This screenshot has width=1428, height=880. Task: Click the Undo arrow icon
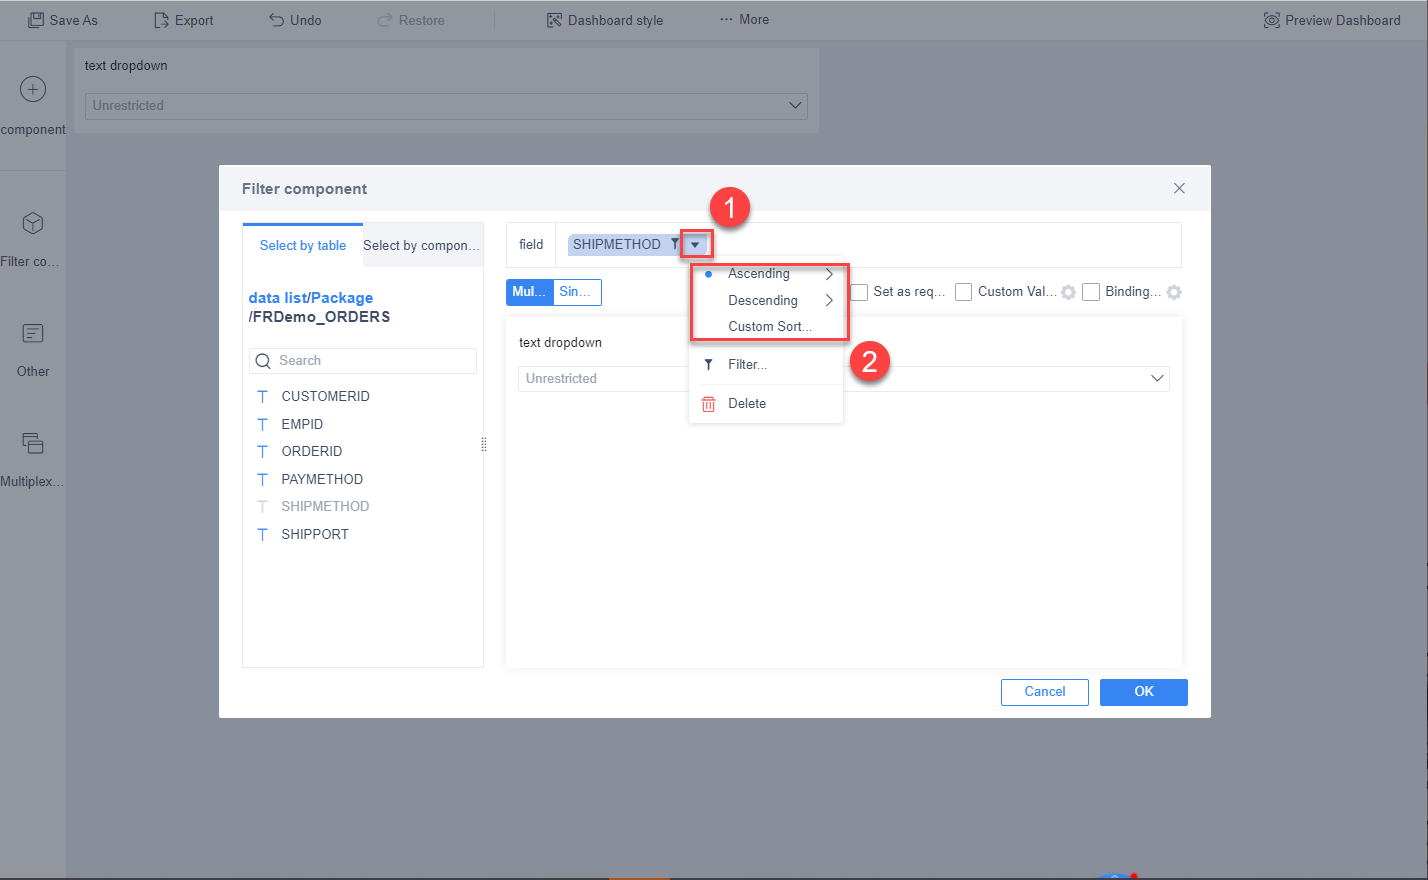tap(277, 20)
